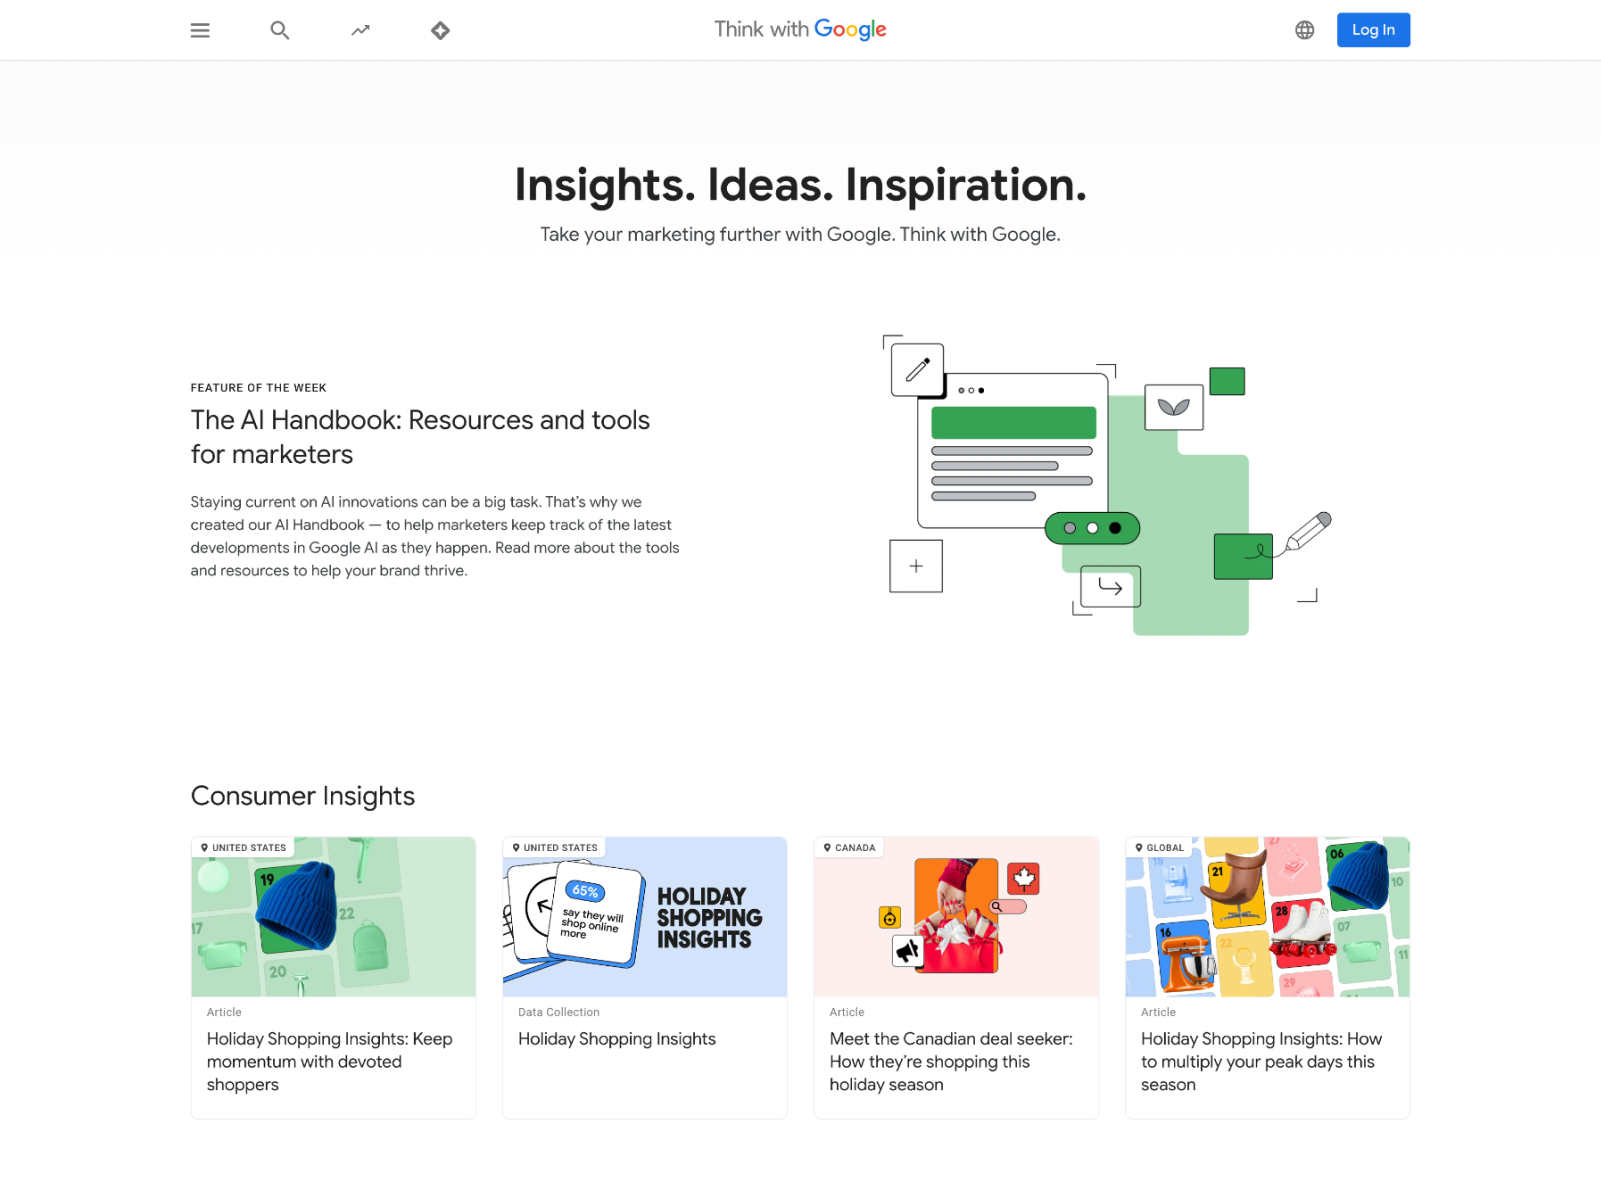
Task: Click the Canada location tag
Action: click(x=849, y=848)
